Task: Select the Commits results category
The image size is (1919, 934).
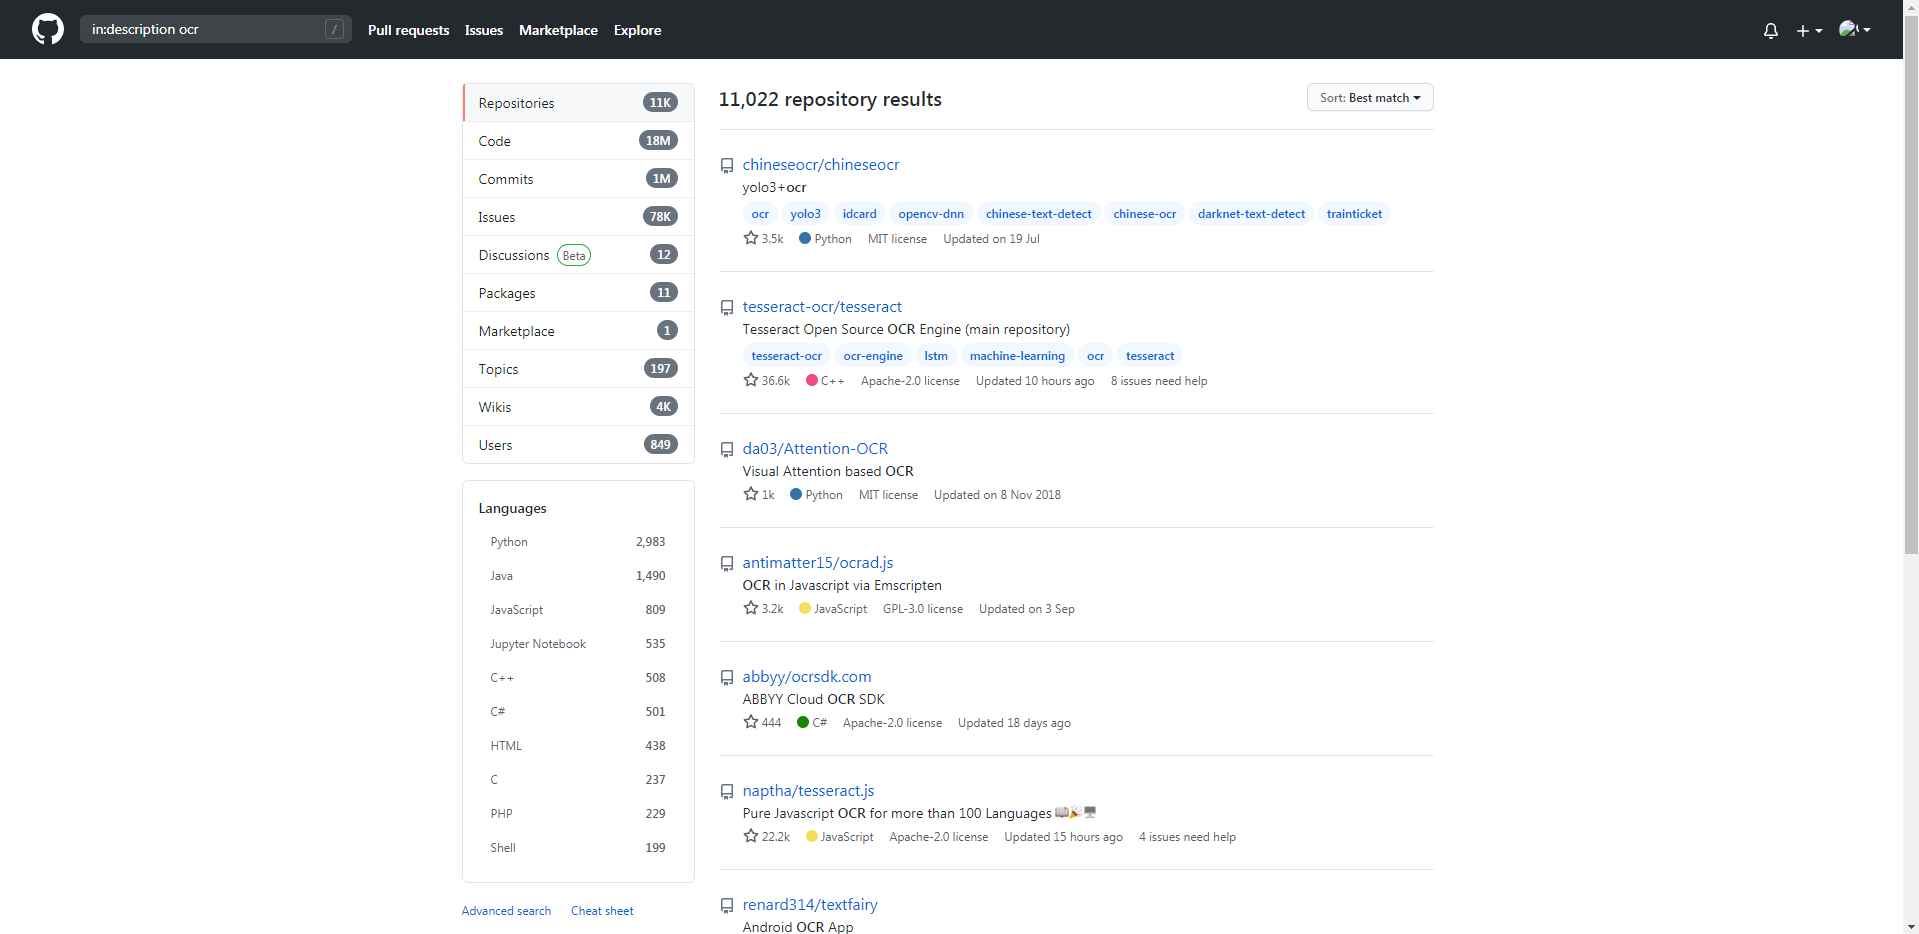Action: coord(578,179)
